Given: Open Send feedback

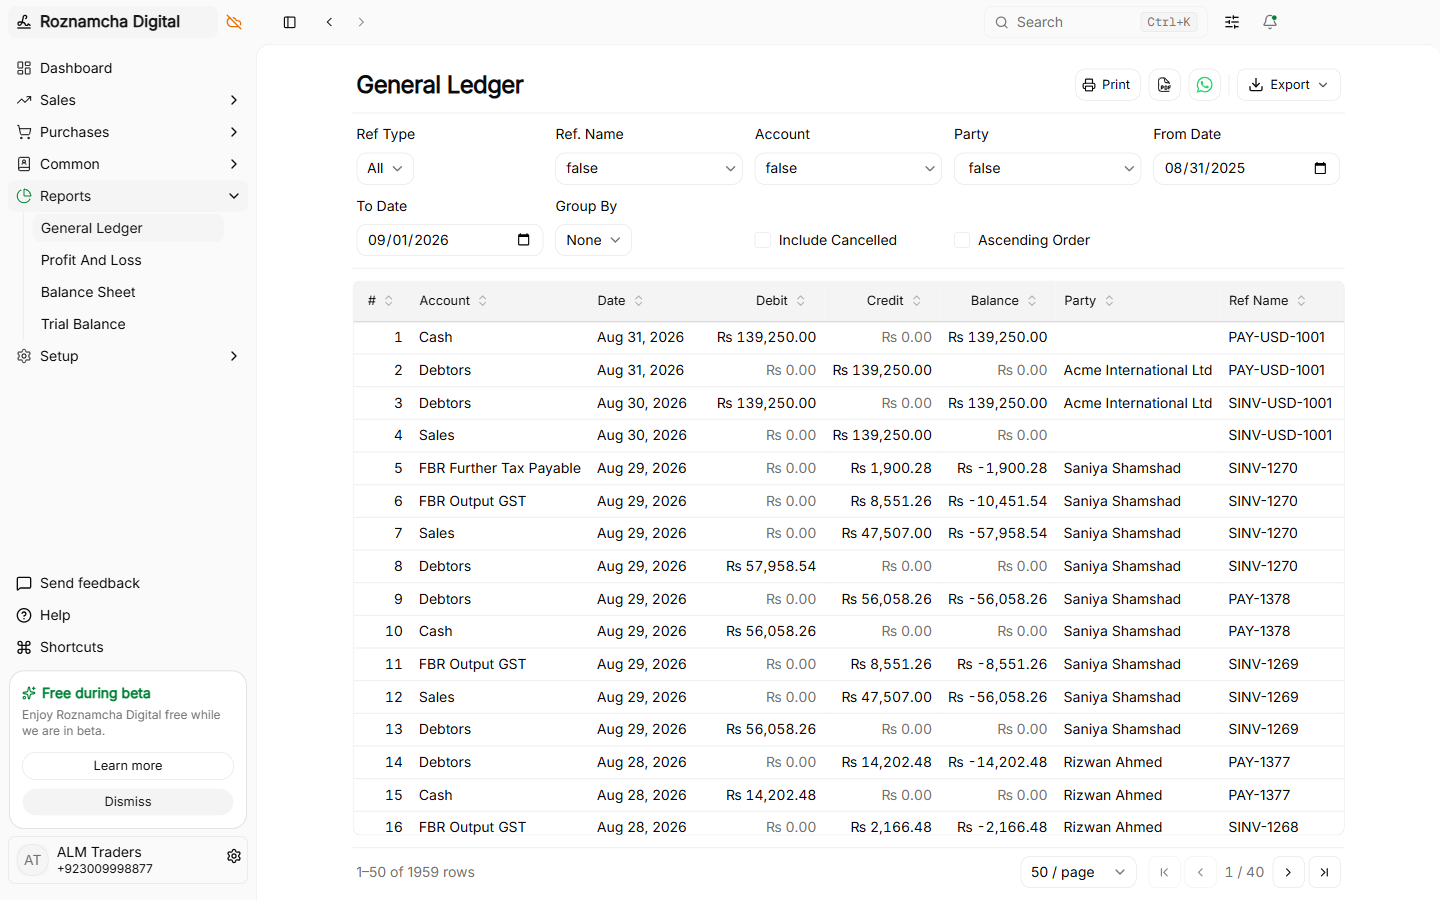Looking at the screenshot, I should (x=128, y=583).
